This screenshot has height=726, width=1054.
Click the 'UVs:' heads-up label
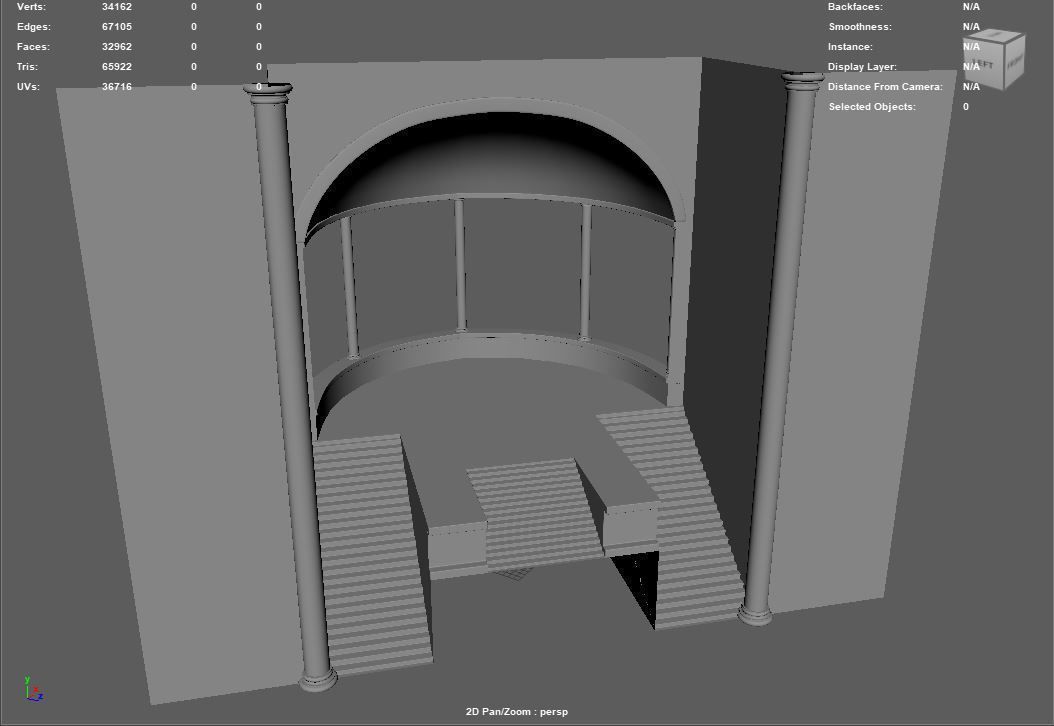pyautogui.click(x=28, y=87)
